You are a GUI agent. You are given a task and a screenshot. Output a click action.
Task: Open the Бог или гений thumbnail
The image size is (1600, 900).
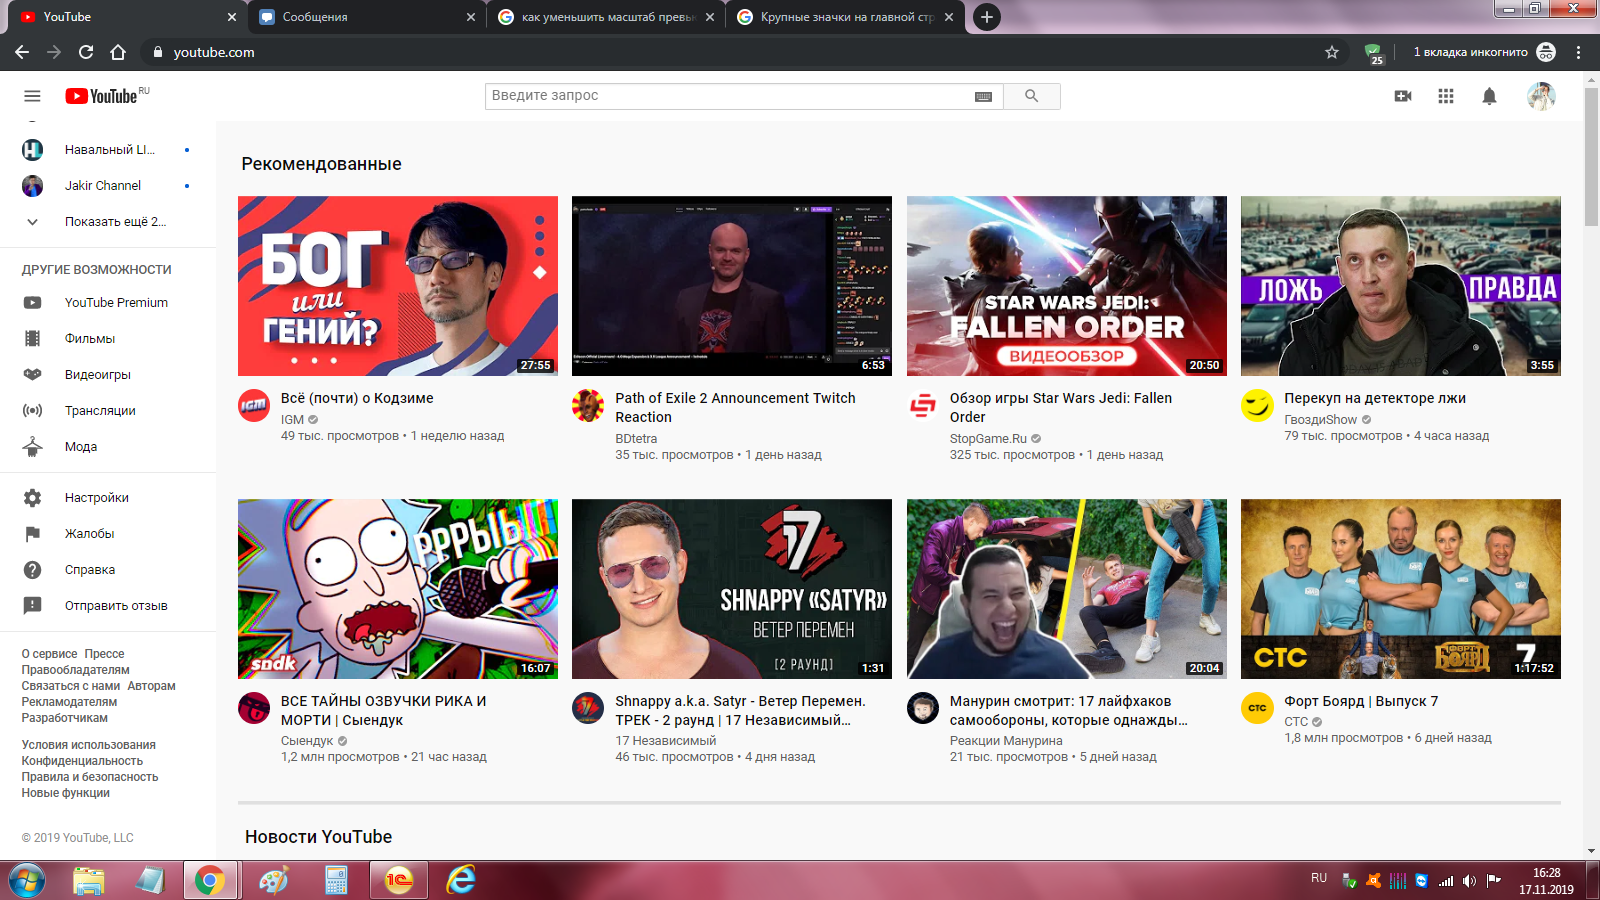tap(398, 286)
